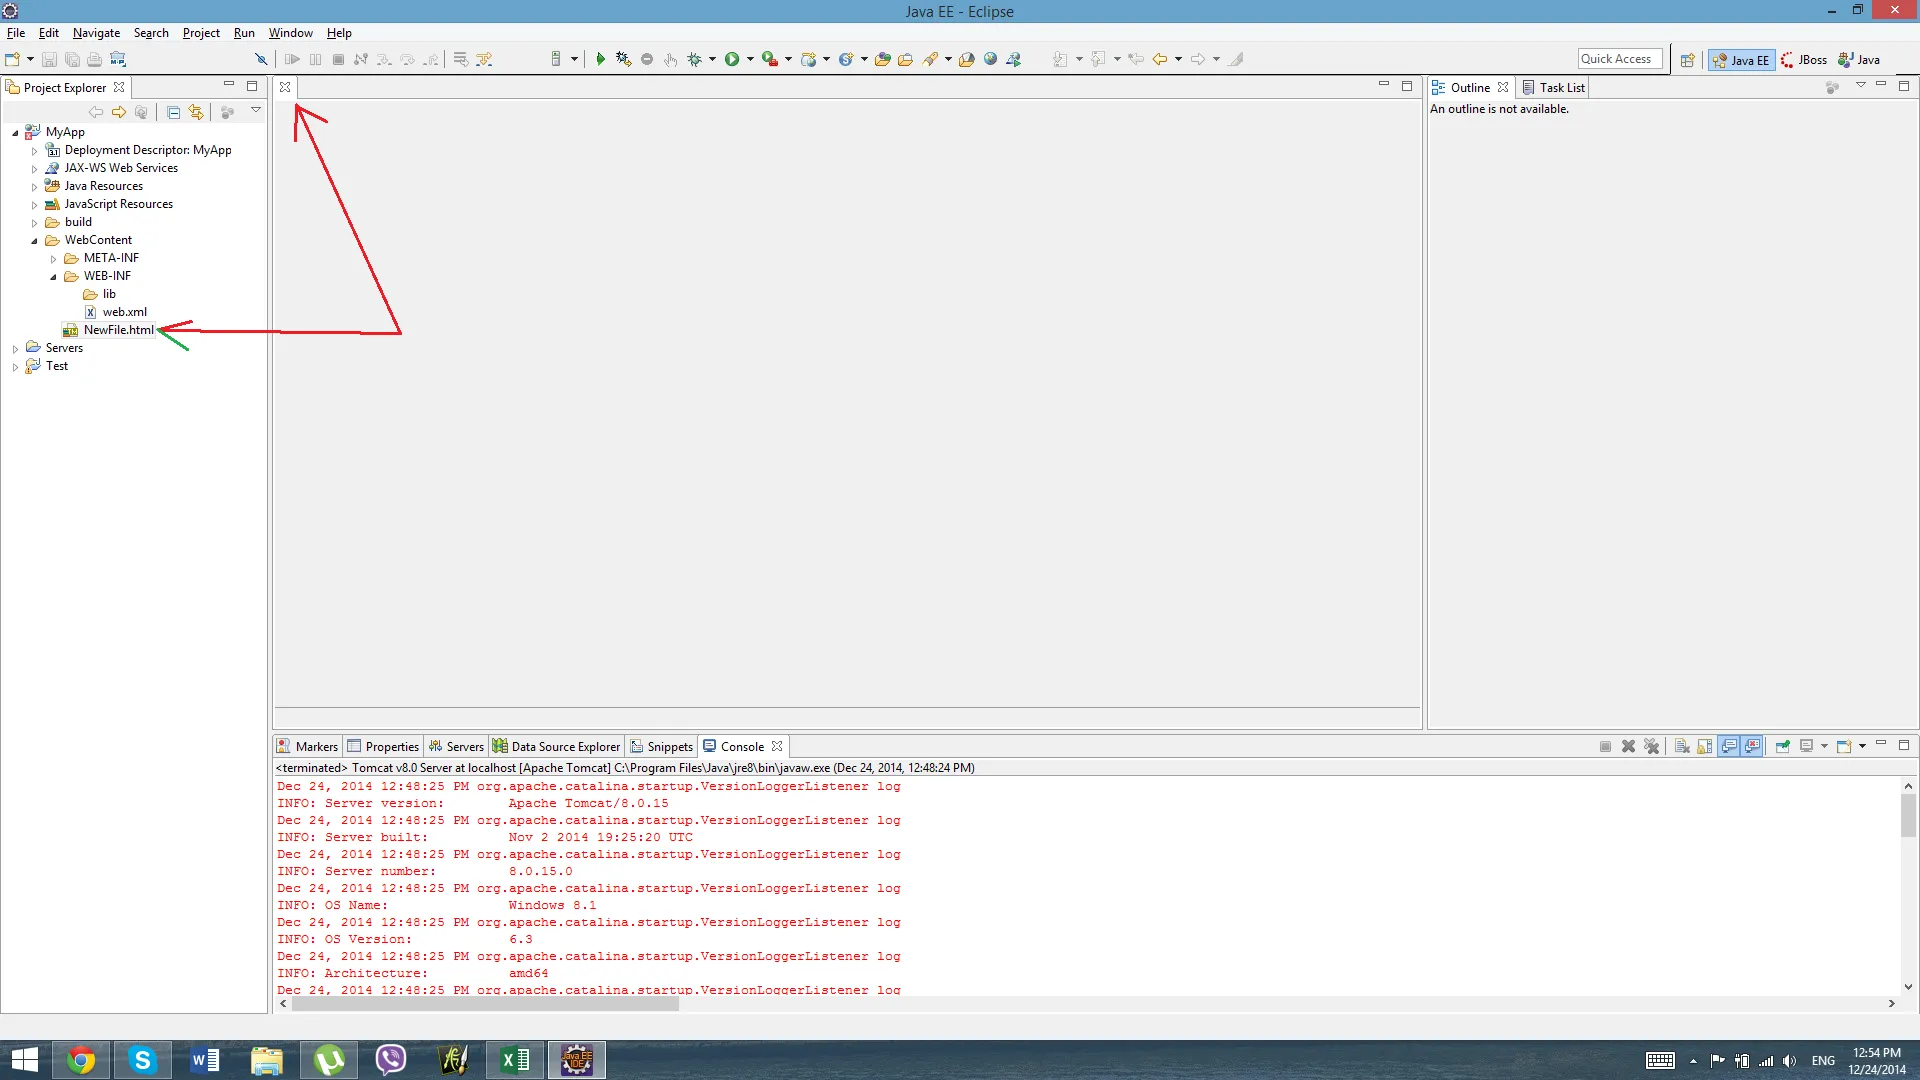This screenshot has height=1080, width=1920.
Task: Select the lib folder under WEB-INF
Action: click(100, 294)
